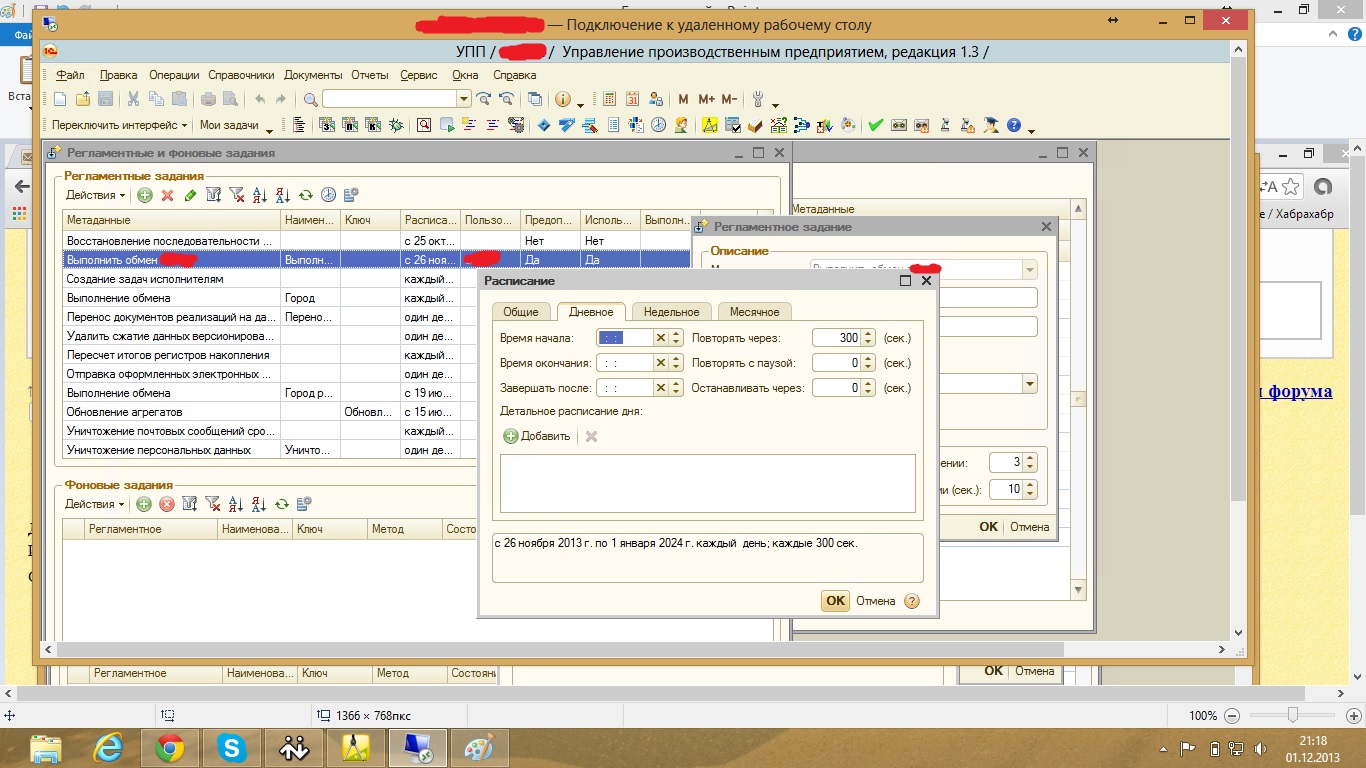Click green add icon in Регламентные задания toolbar
The width and height of the screenshot is (1366, 768).
145,196
